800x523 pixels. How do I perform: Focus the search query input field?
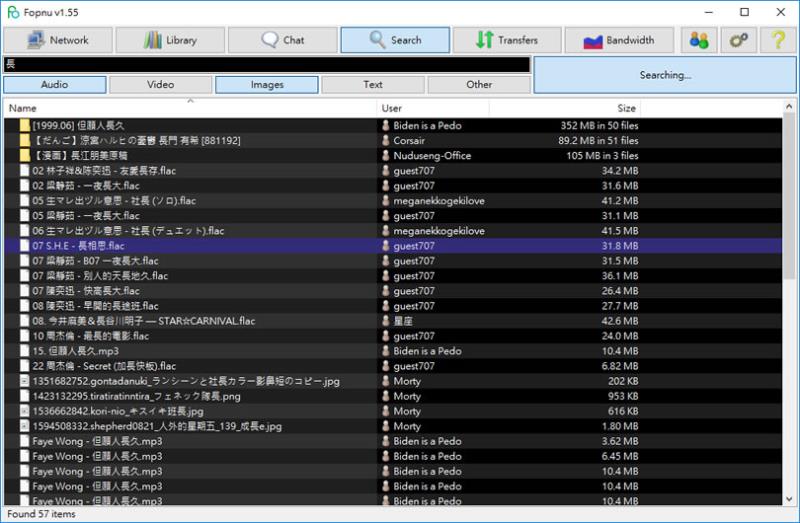[x=267, y=64]
